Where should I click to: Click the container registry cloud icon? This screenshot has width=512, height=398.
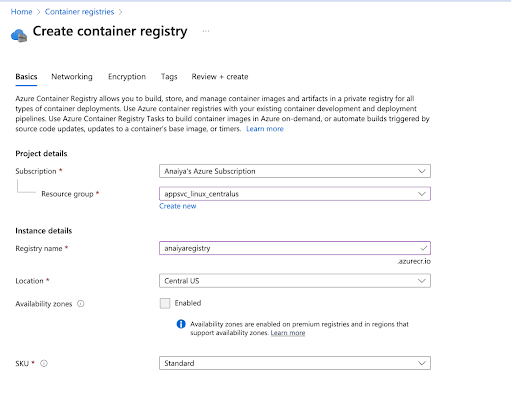pos(19,35)
